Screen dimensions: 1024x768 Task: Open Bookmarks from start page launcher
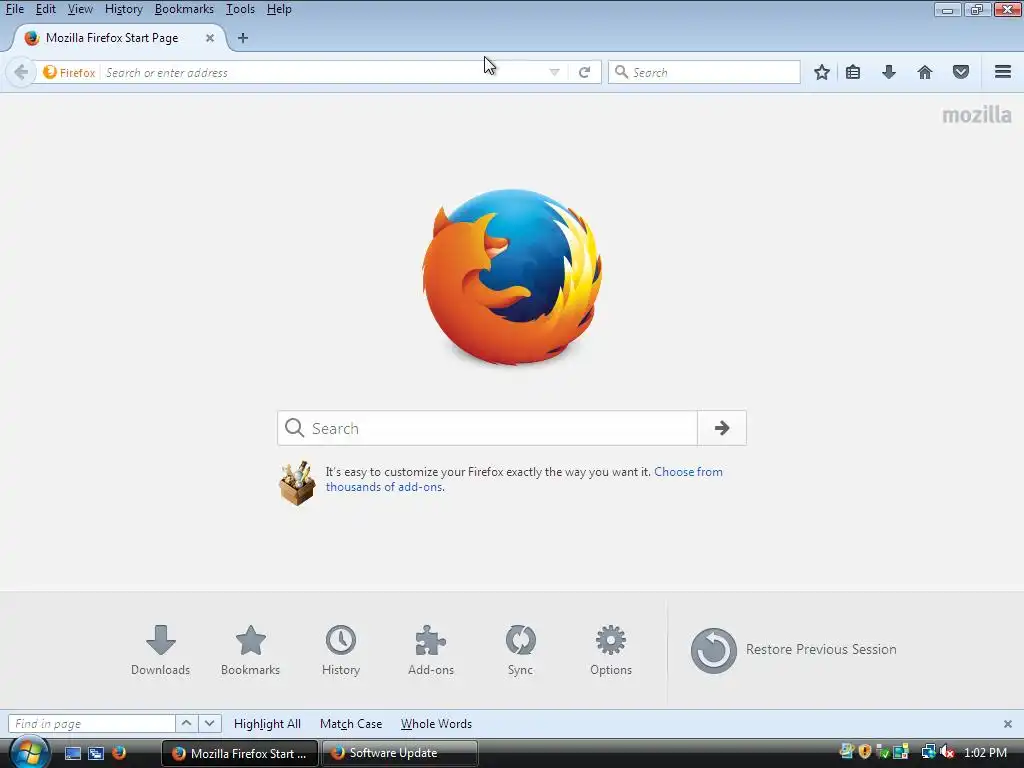(x=251, y=650)
